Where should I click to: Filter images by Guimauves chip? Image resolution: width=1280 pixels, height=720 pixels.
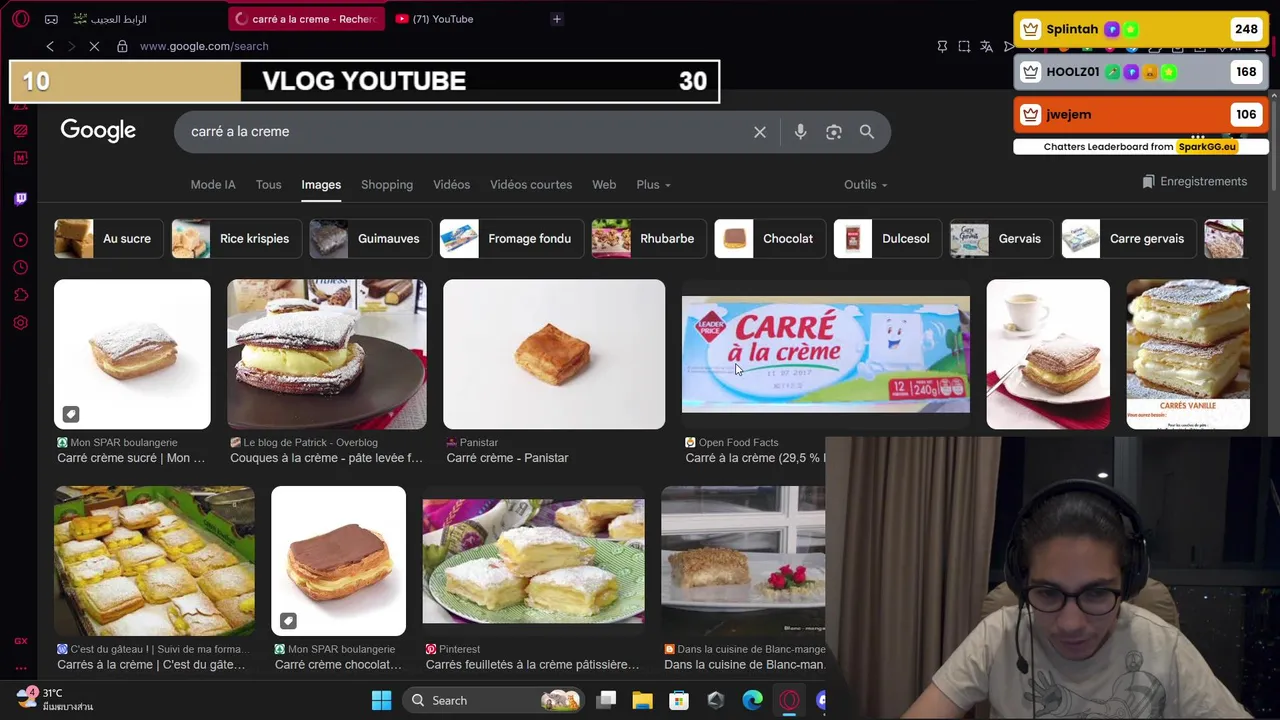[x=369, y=239]
